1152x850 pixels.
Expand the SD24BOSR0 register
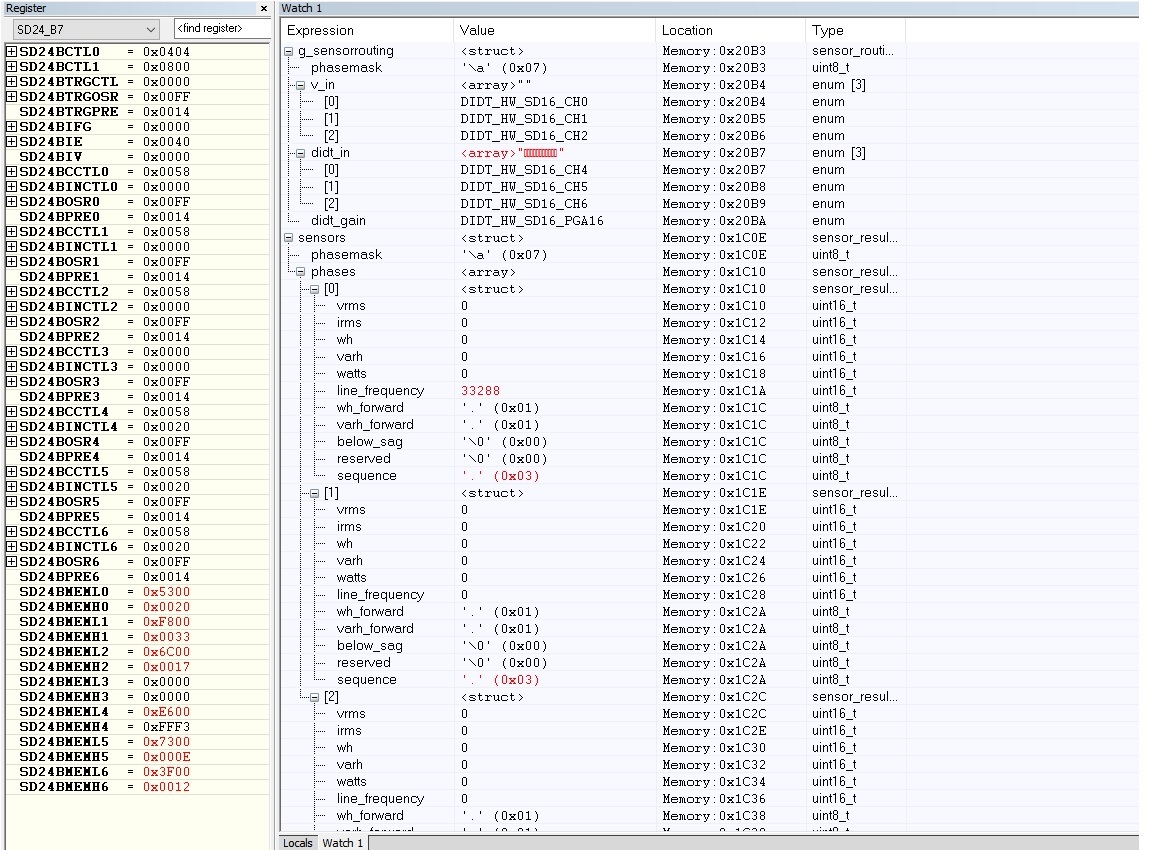click(x=11, y=201)
